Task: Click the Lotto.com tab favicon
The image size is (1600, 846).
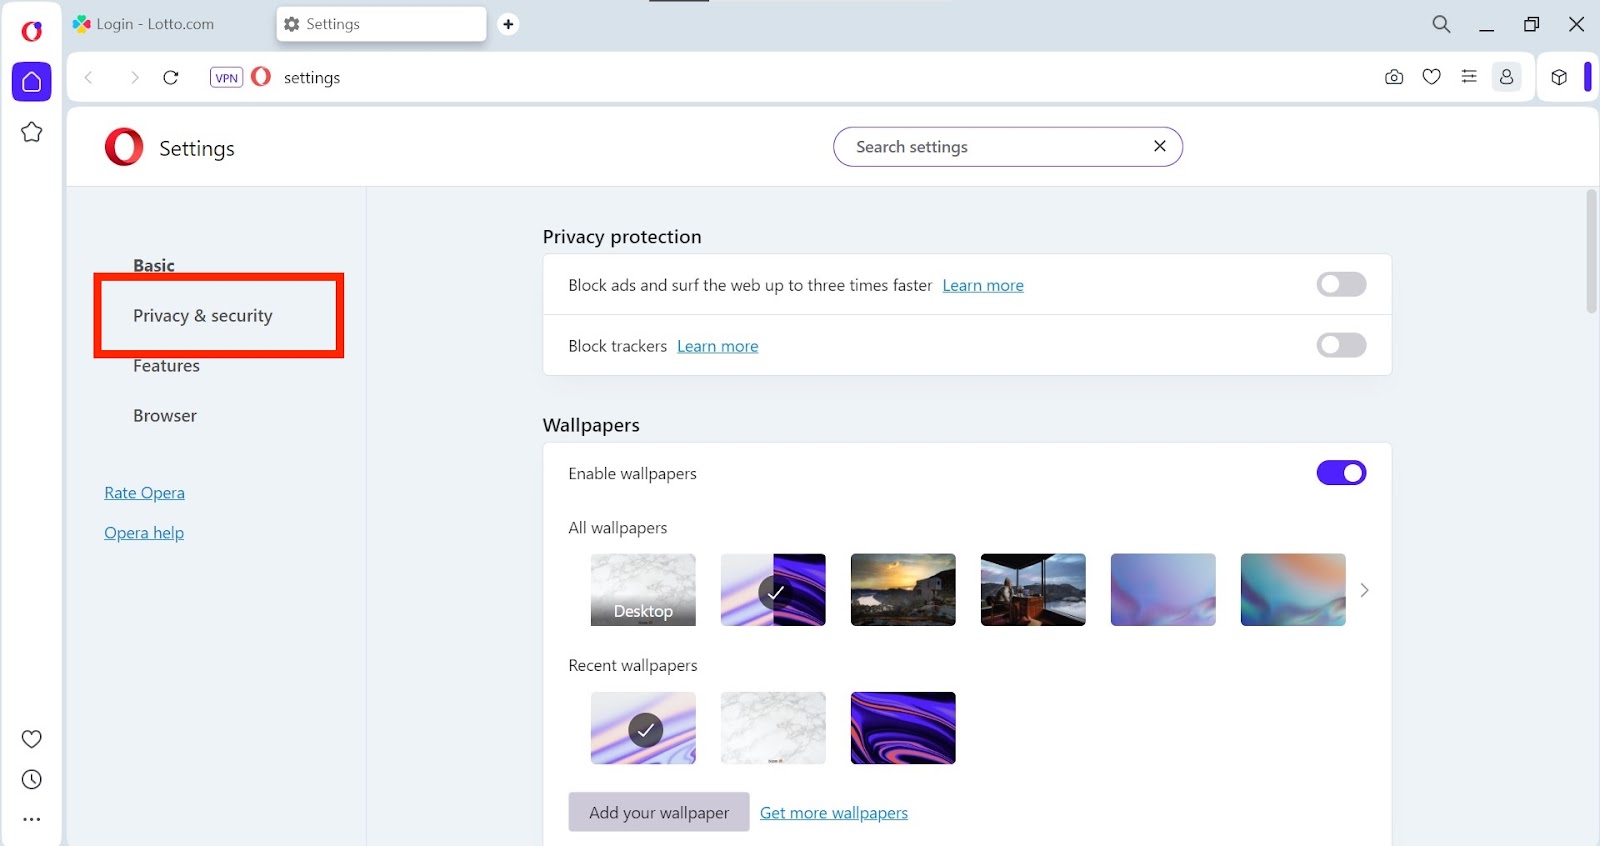Action: coord(82,23)
